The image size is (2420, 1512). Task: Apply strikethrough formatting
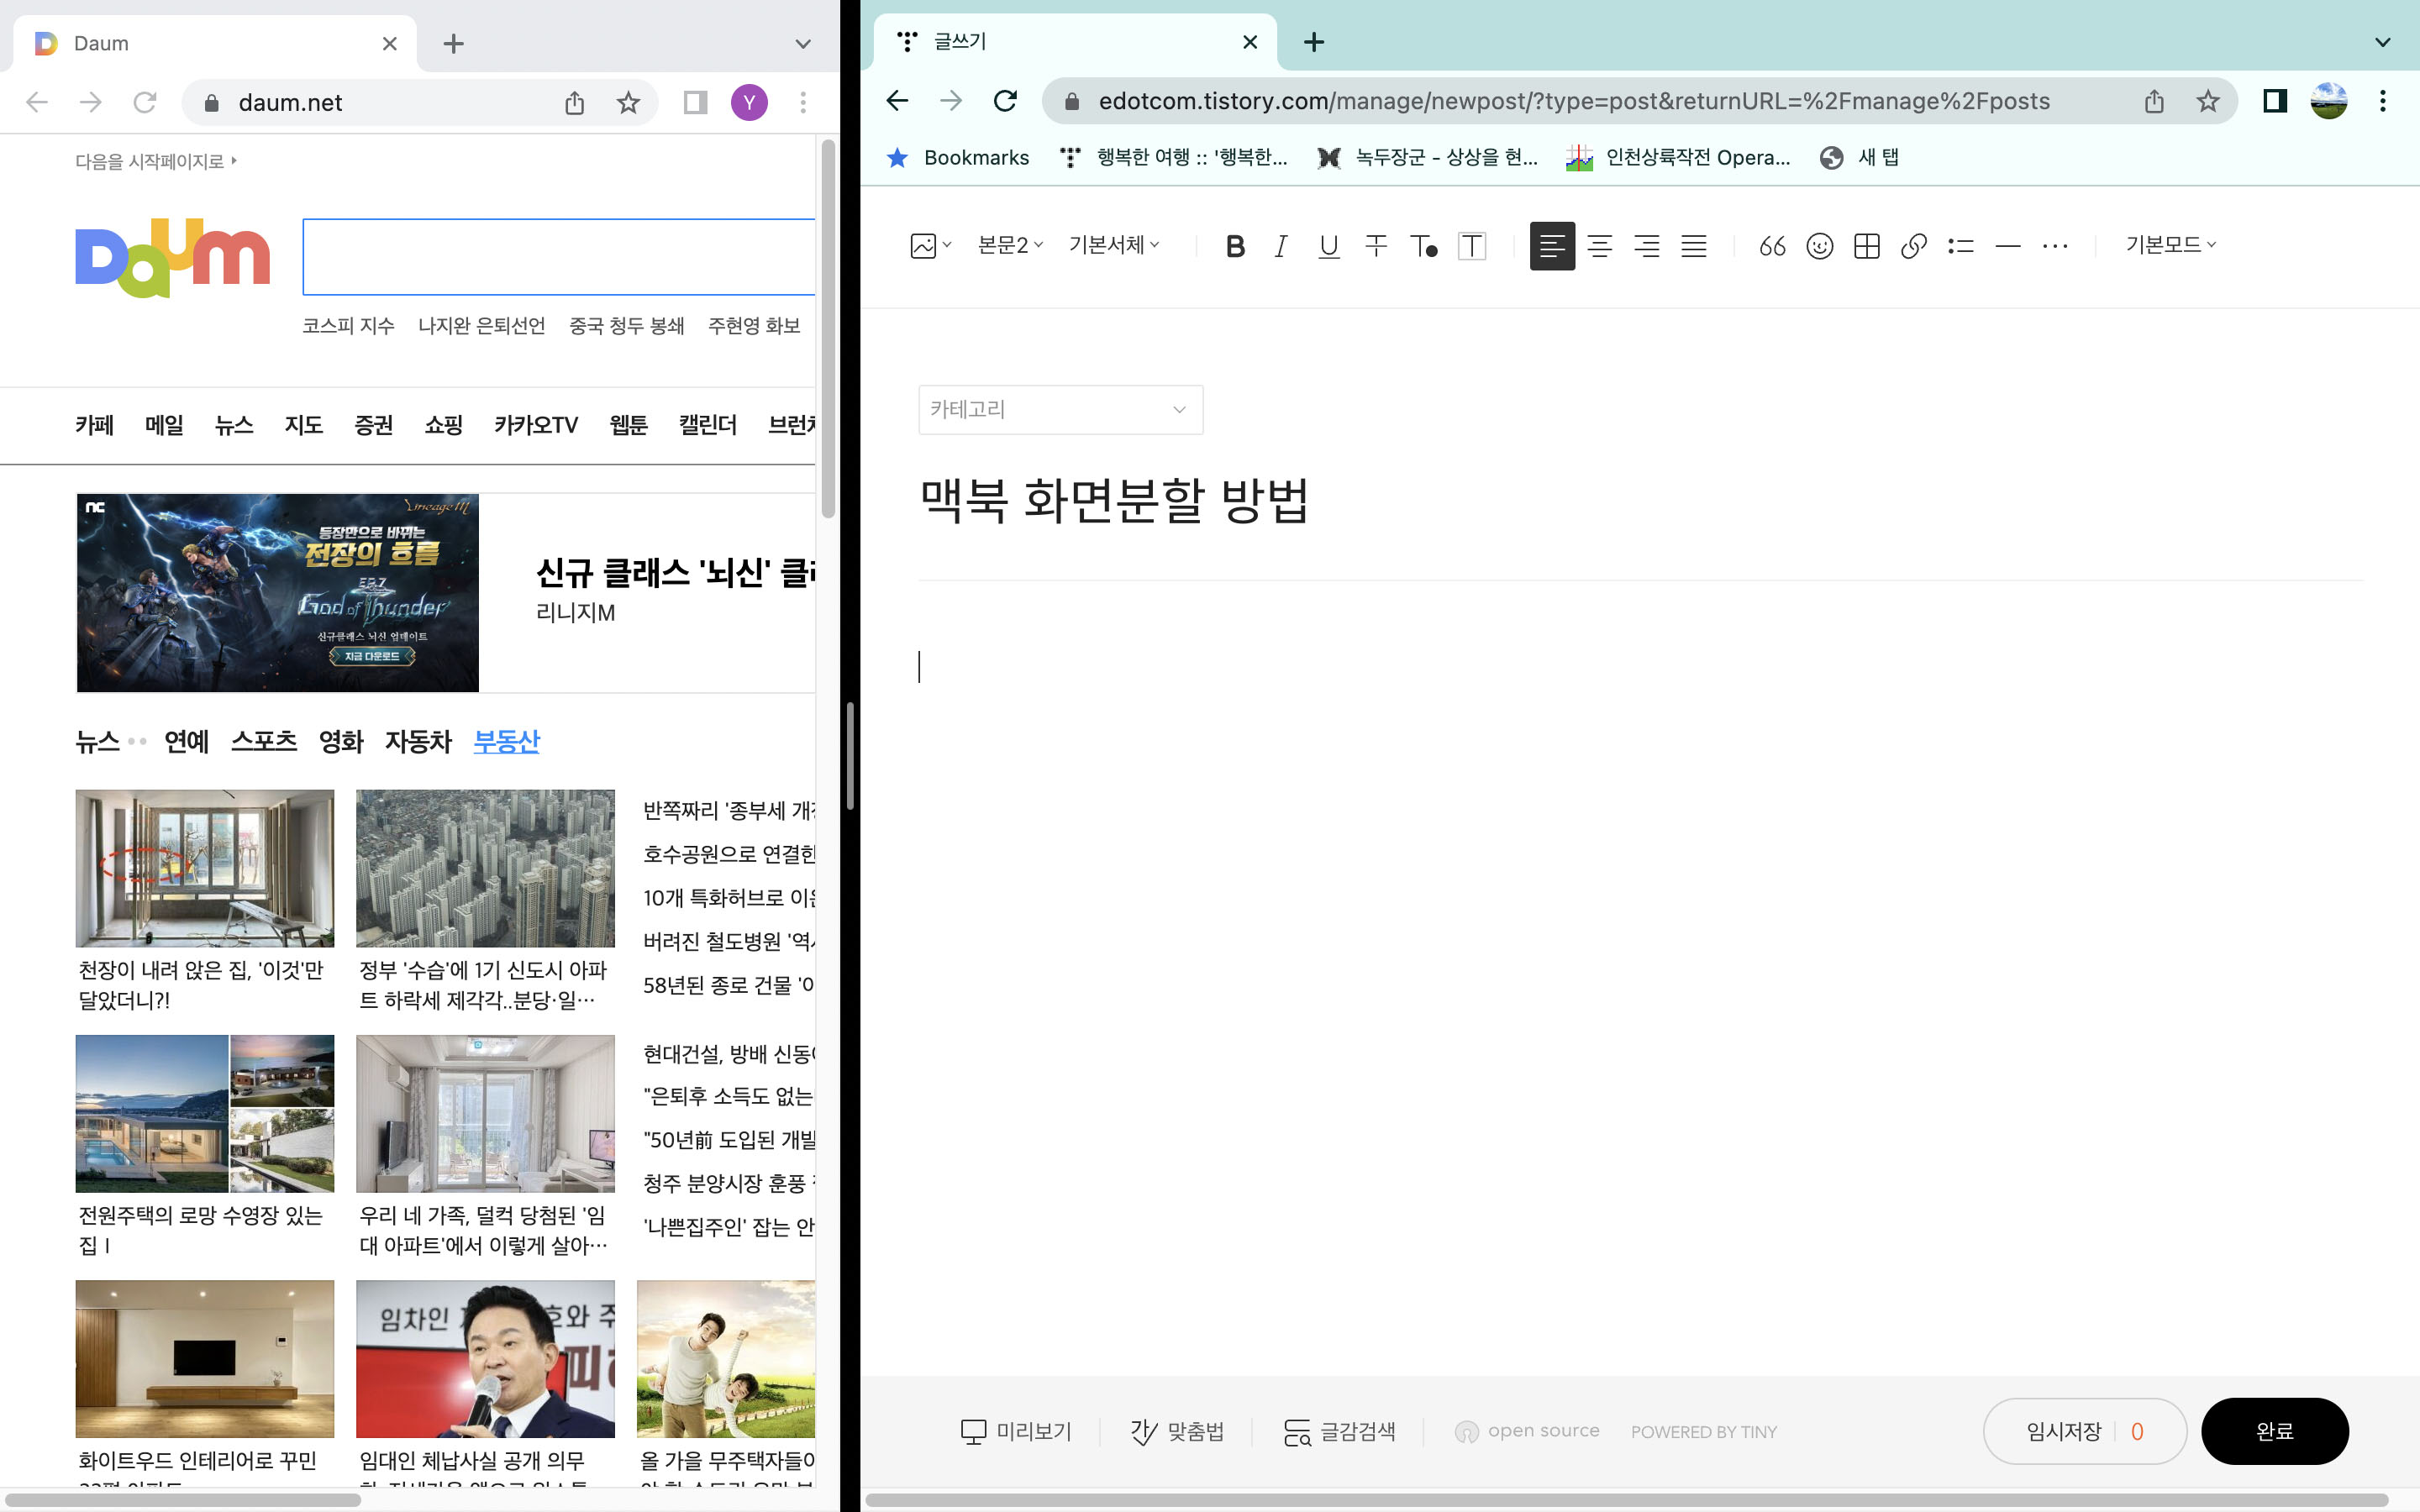[x=1376, y=246]
